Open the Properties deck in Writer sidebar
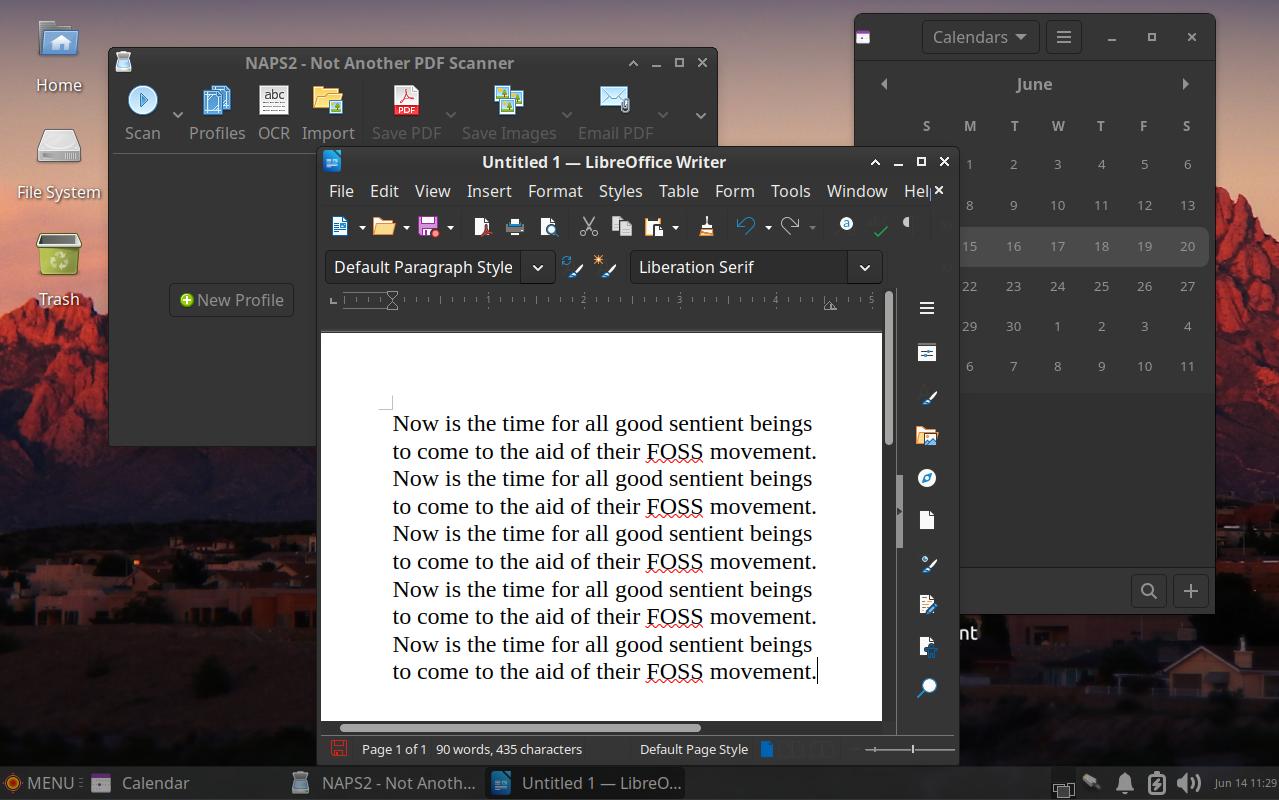This screenshot has width=1279, height=800. point(927,353)
